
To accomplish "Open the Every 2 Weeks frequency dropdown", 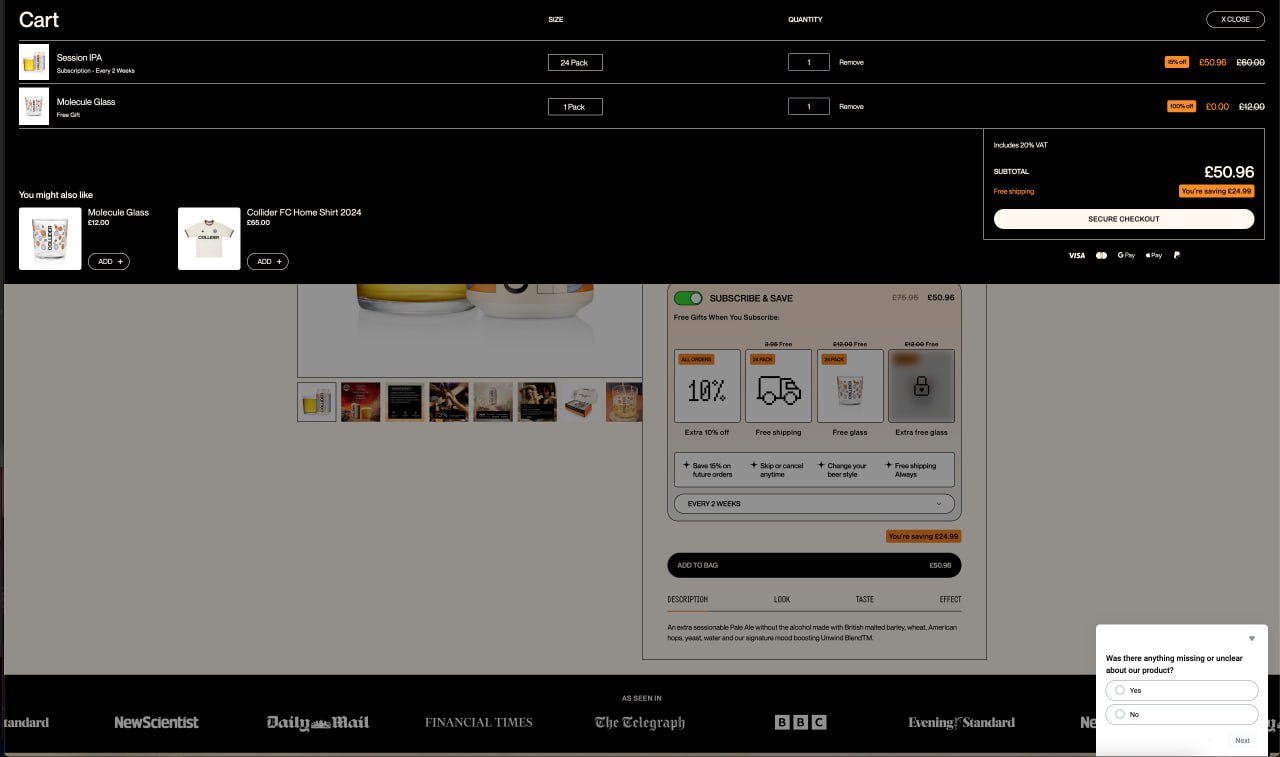I will 814,504.
